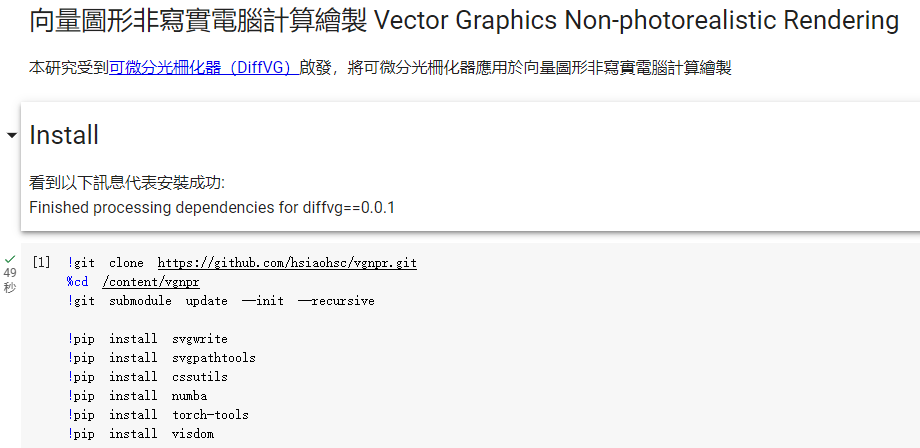Place cursor on the pip install cssutils line

coord(147,376)
